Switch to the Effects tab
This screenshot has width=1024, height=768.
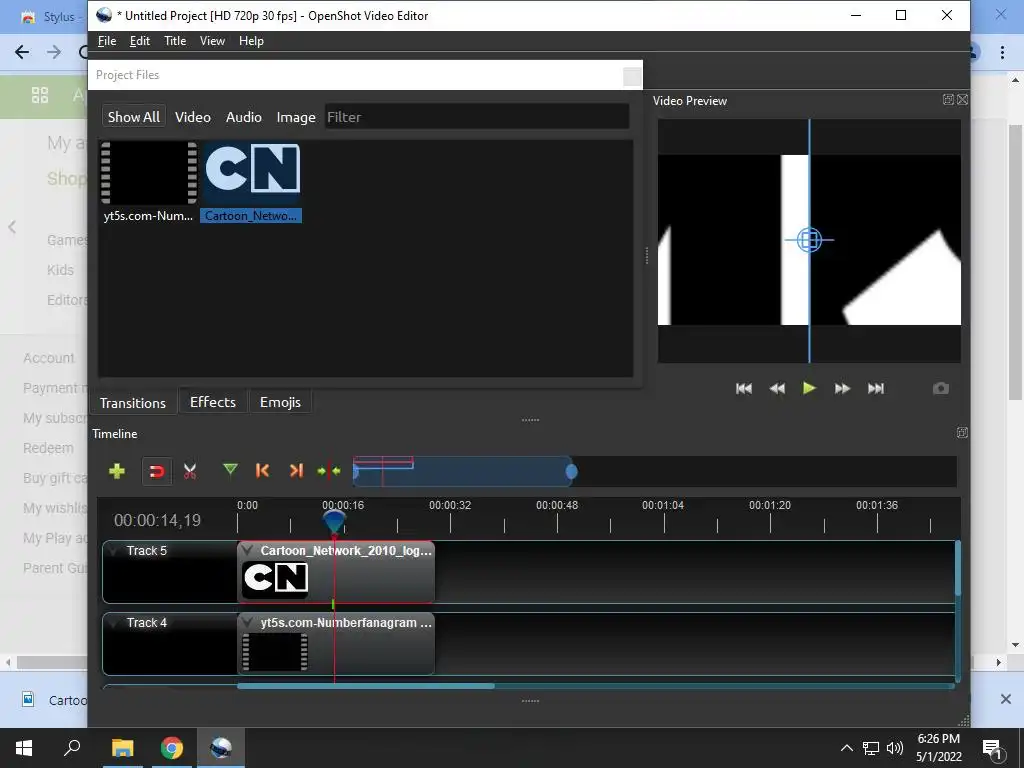213,402
